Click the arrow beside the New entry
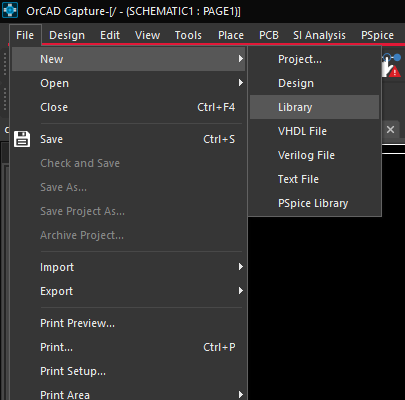Image resolution: width=405 pixels, height=400 pixels. (241, 59)
